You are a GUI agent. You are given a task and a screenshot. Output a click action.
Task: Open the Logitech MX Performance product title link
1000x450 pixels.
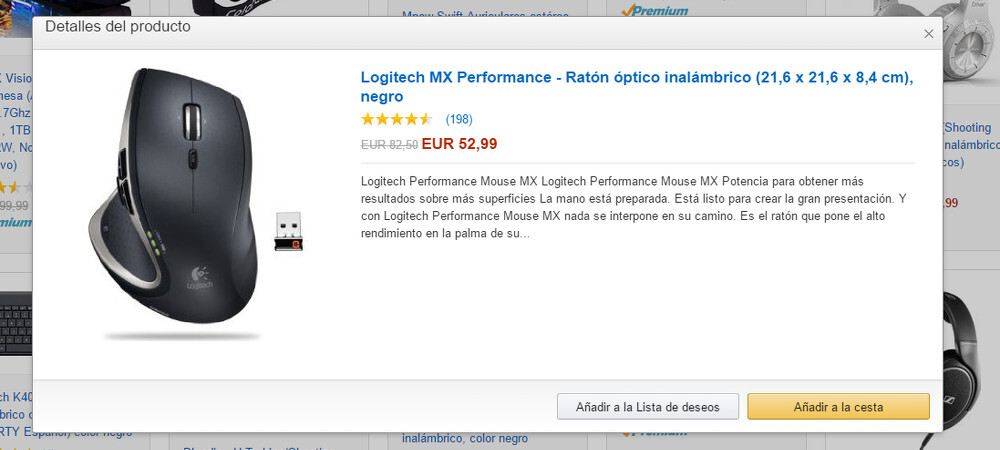[x=637, y=87]
